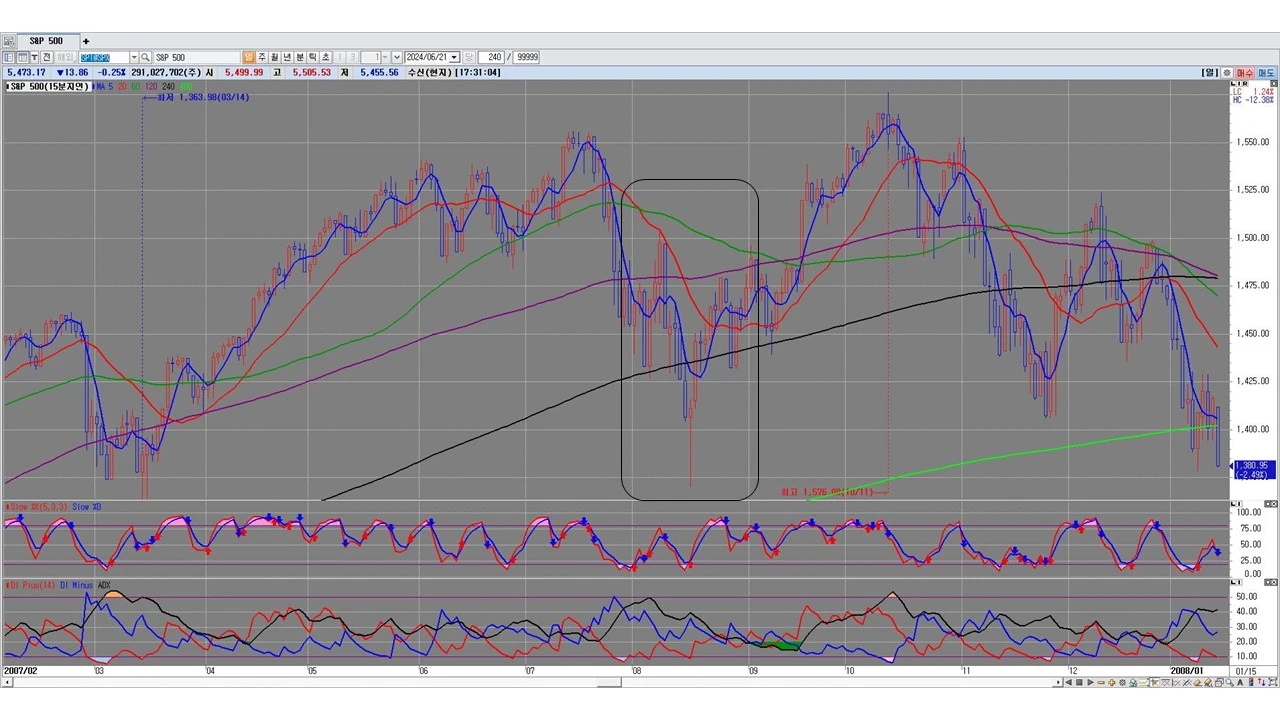1280x720 pixels.
Task: Click the 291,027,702(주) volume value
Action: coord(166,73)
